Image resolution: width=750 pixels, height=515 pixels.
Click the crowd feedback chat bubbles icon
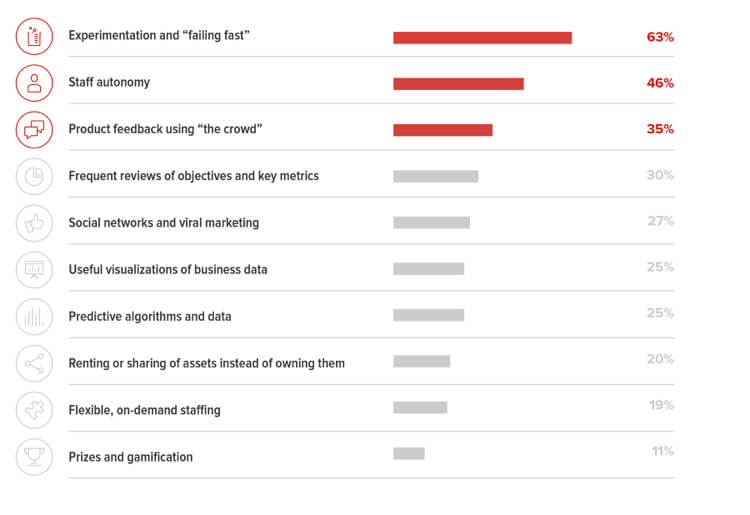[x=34, y=129]
